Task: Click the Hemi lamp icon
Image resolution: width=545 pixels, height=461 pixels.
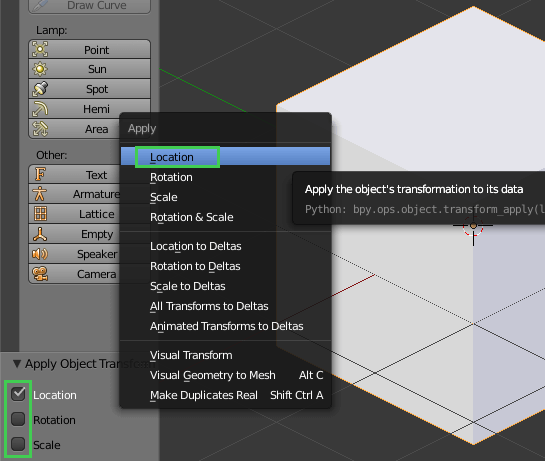Action: click(x=40, y=109)
